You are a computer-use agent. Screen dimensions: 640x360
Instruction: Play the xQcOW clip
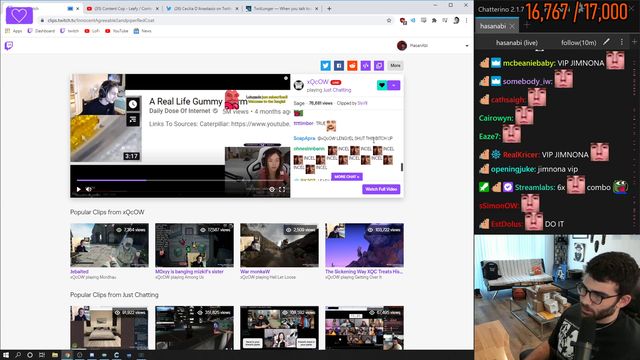click(78, 189)
